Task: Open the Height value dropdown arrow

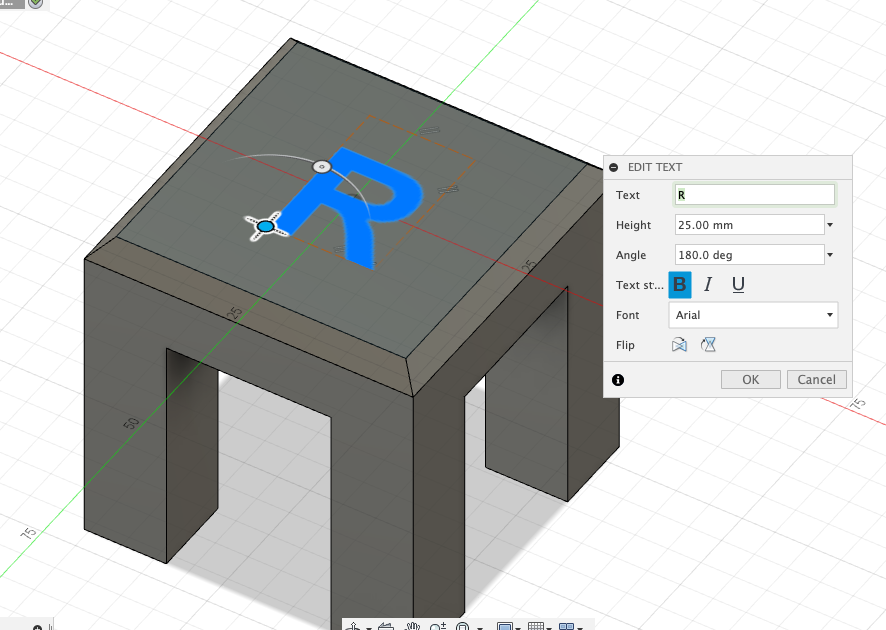Action: (x=830, y=225)
